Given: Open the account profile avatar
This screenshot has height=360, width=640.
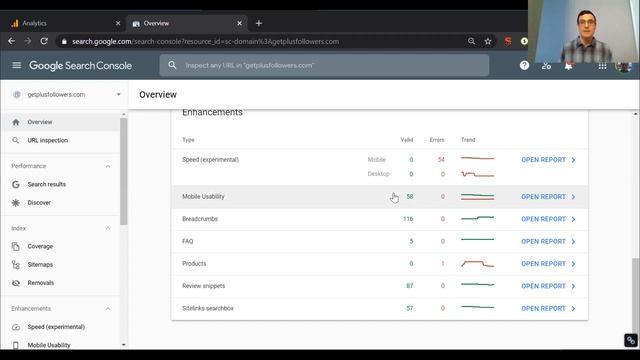Looking at the screenshot, I should tap(623, 67).
